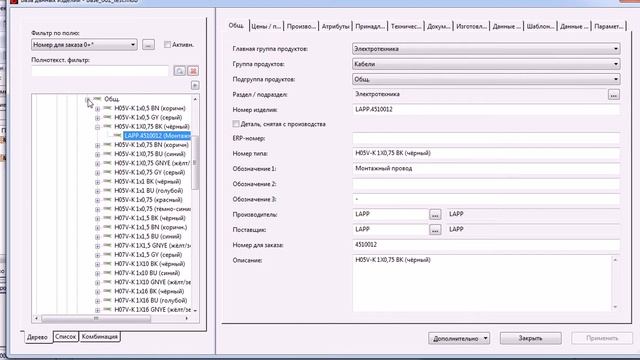Click the Применить button
The image size is (640, 360).
pos(602,338)
